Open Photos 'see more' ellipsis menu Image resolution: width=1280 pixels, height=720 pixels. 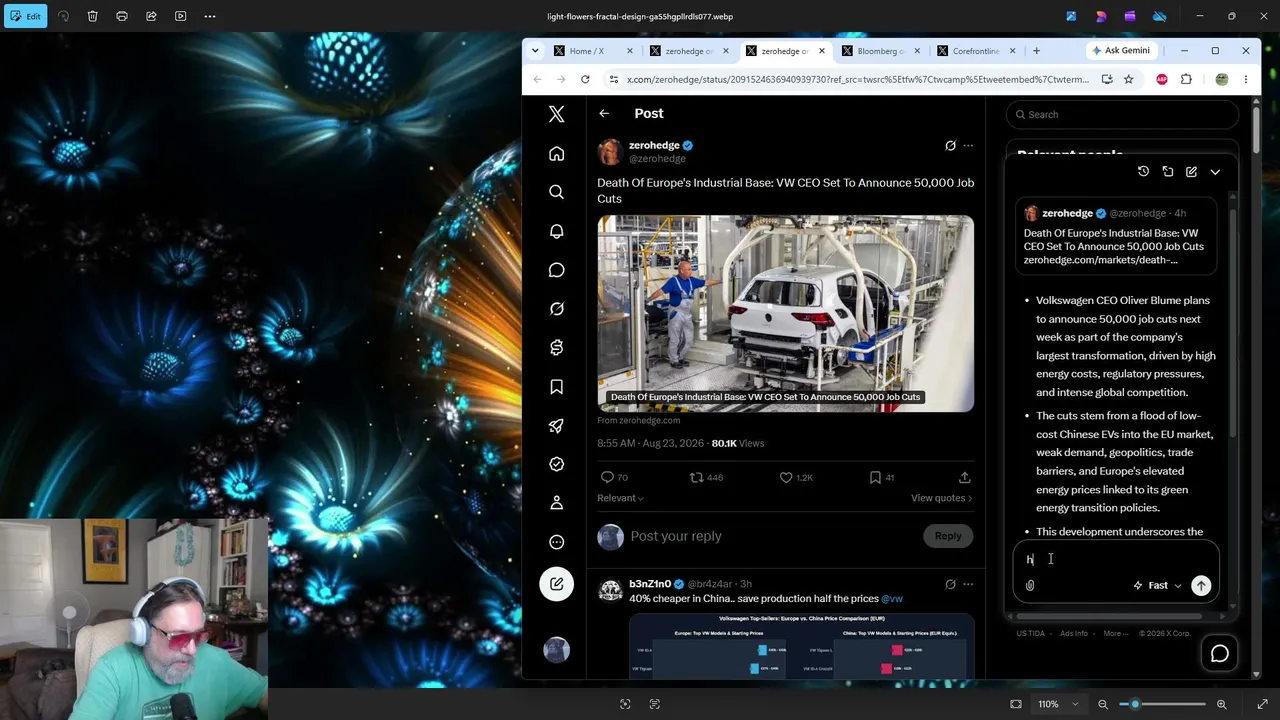[x=210, y=16]
